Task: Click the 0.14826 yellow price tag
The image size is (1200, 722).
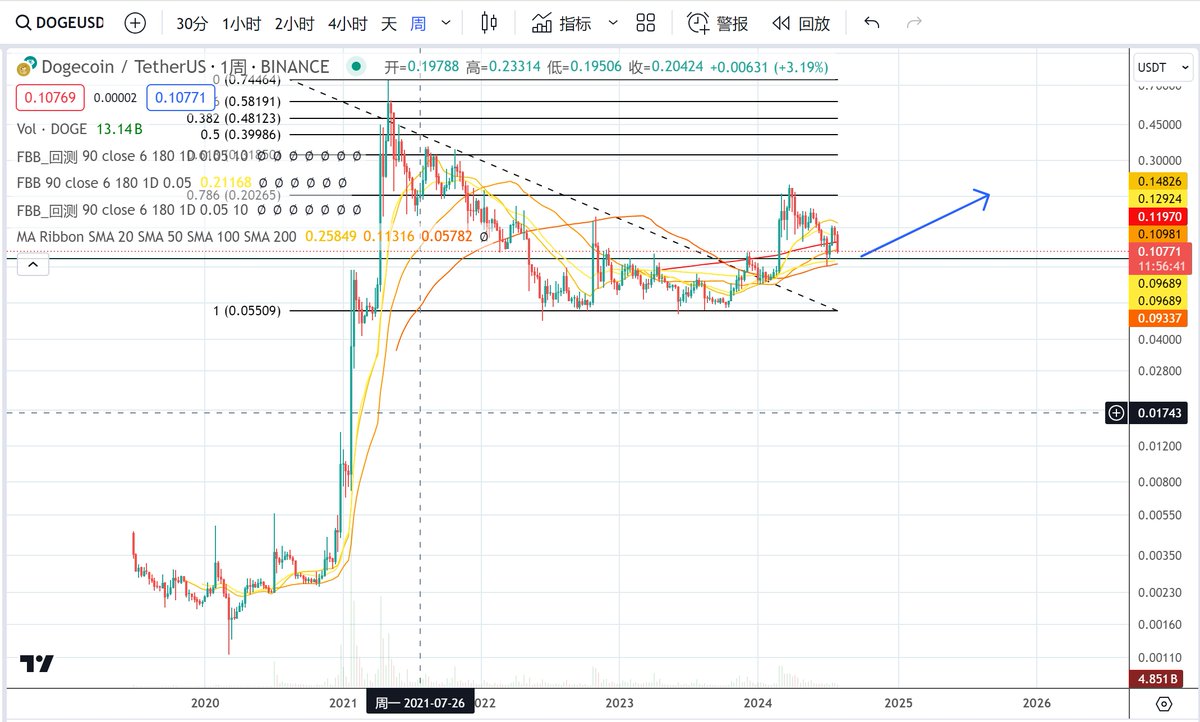Action: 1158,181
